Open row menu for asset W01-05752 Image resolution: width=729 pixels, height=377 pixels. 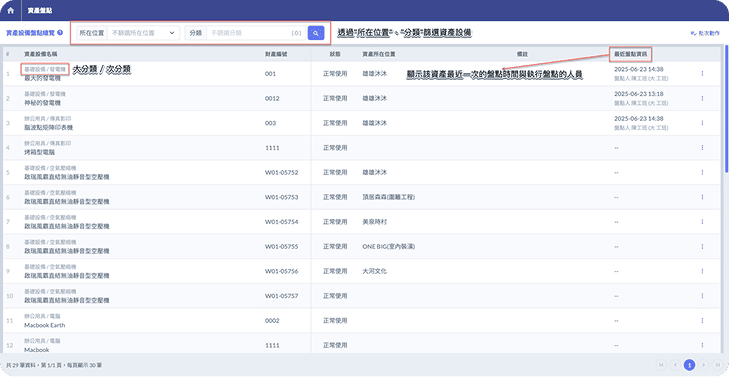click(x=702, y=172)
